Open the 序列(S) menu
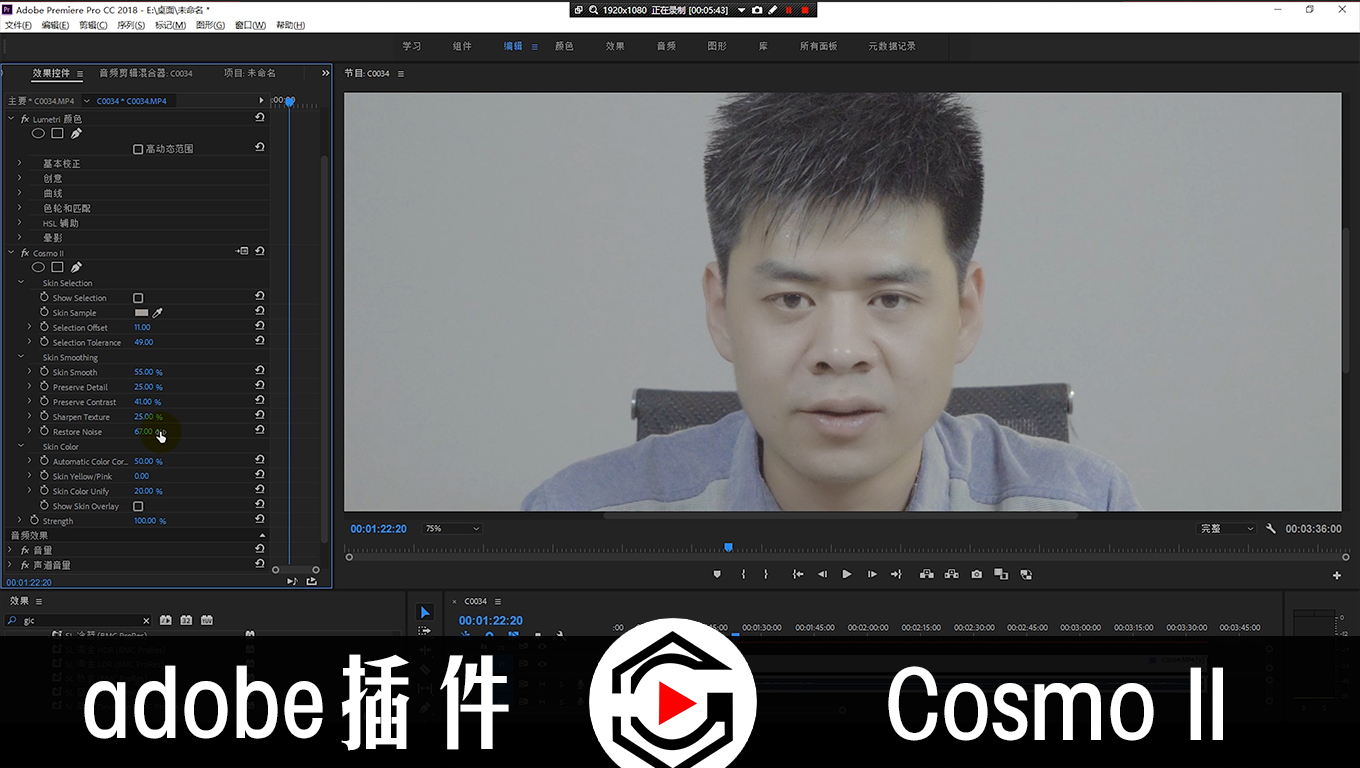The height and width of the screenshot is (768, 1360). 132,25
